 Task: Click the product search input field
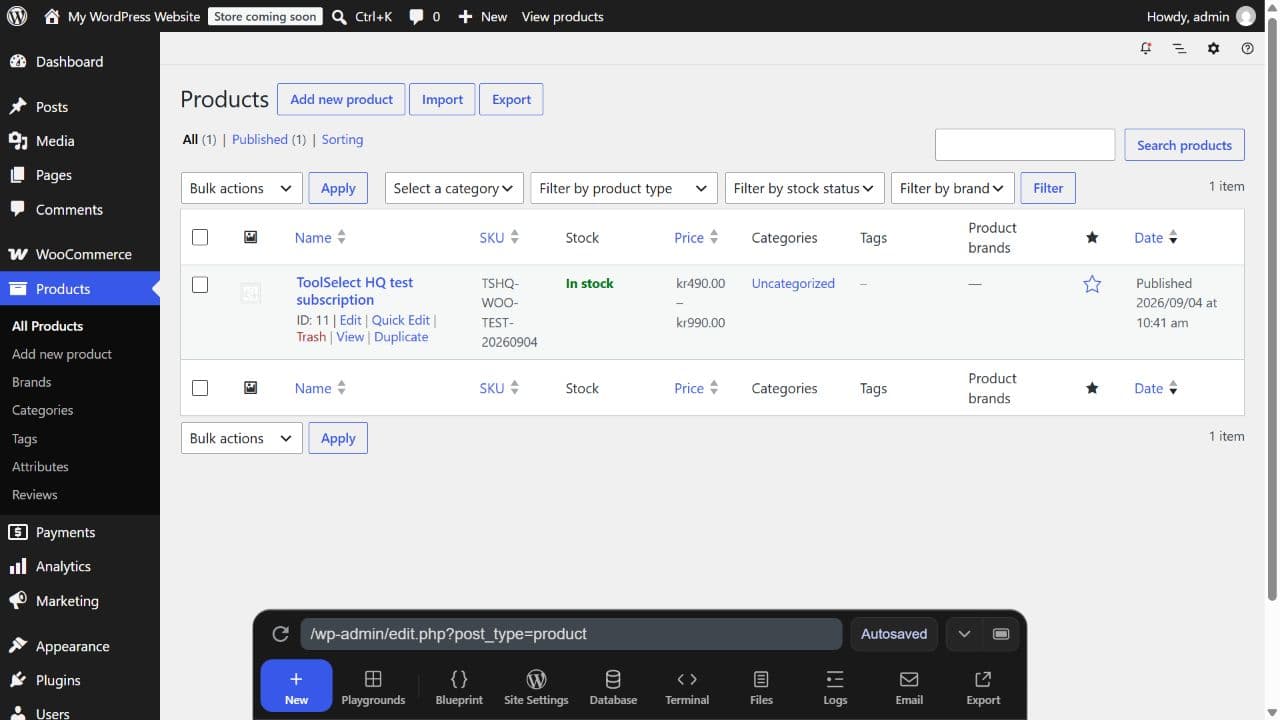tap(1025, 145)
